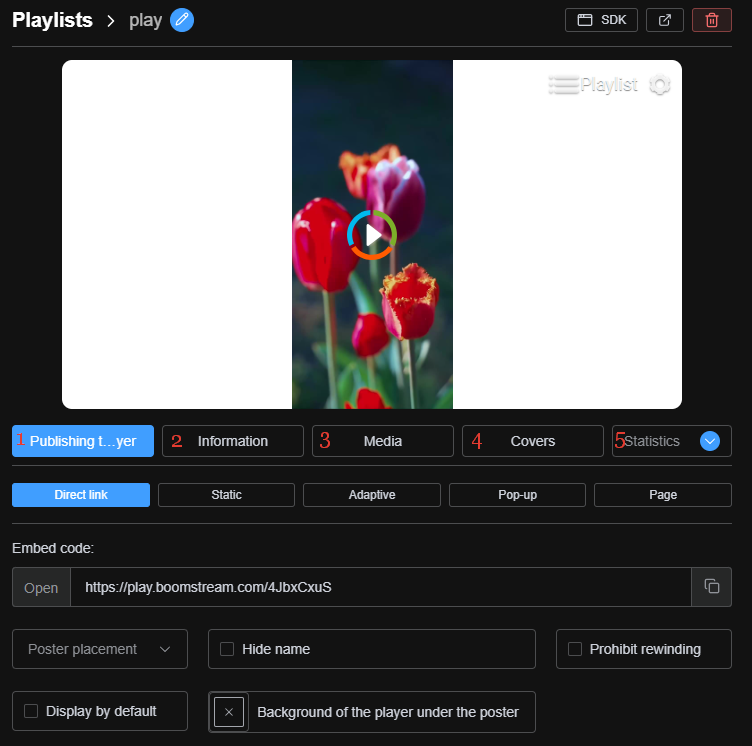The image size is (752, 746).
Task: Switch to the Covers tab
Action: [533, 441]
